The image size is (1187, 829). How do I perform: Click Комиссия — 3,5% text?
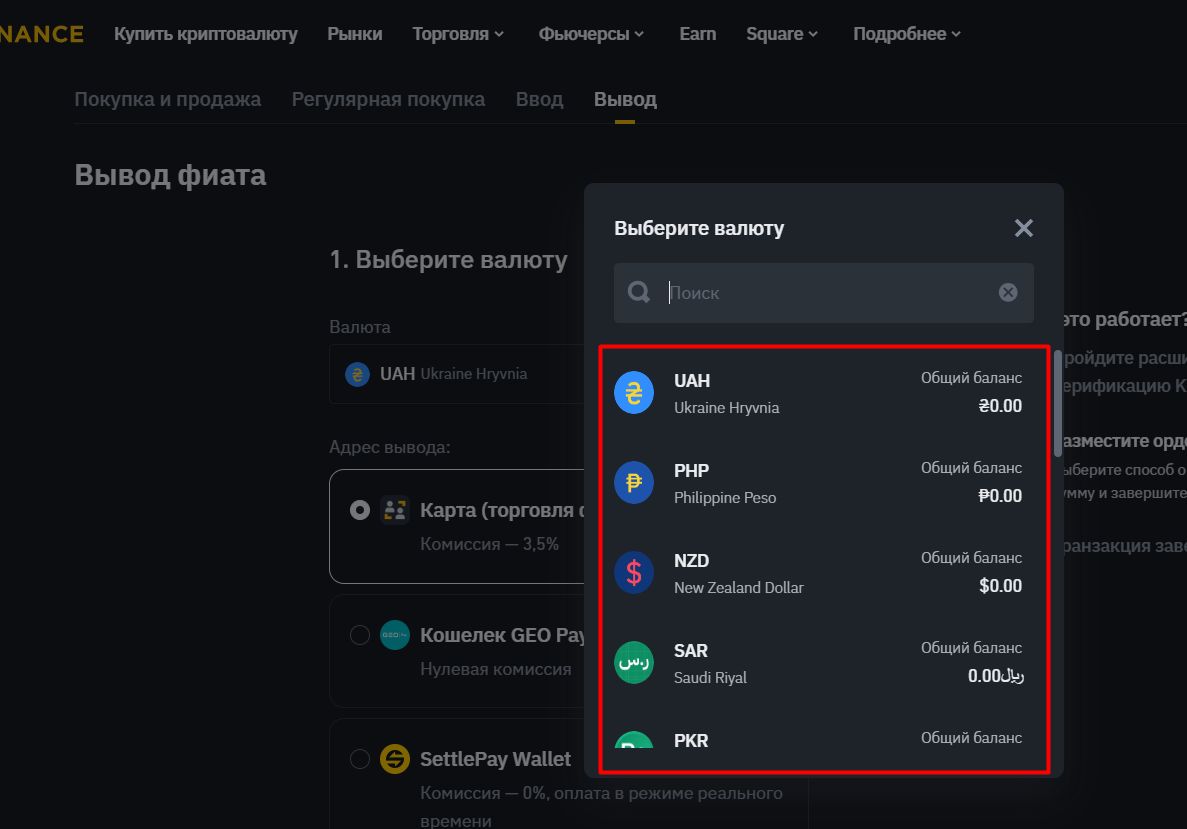point(489,544)
